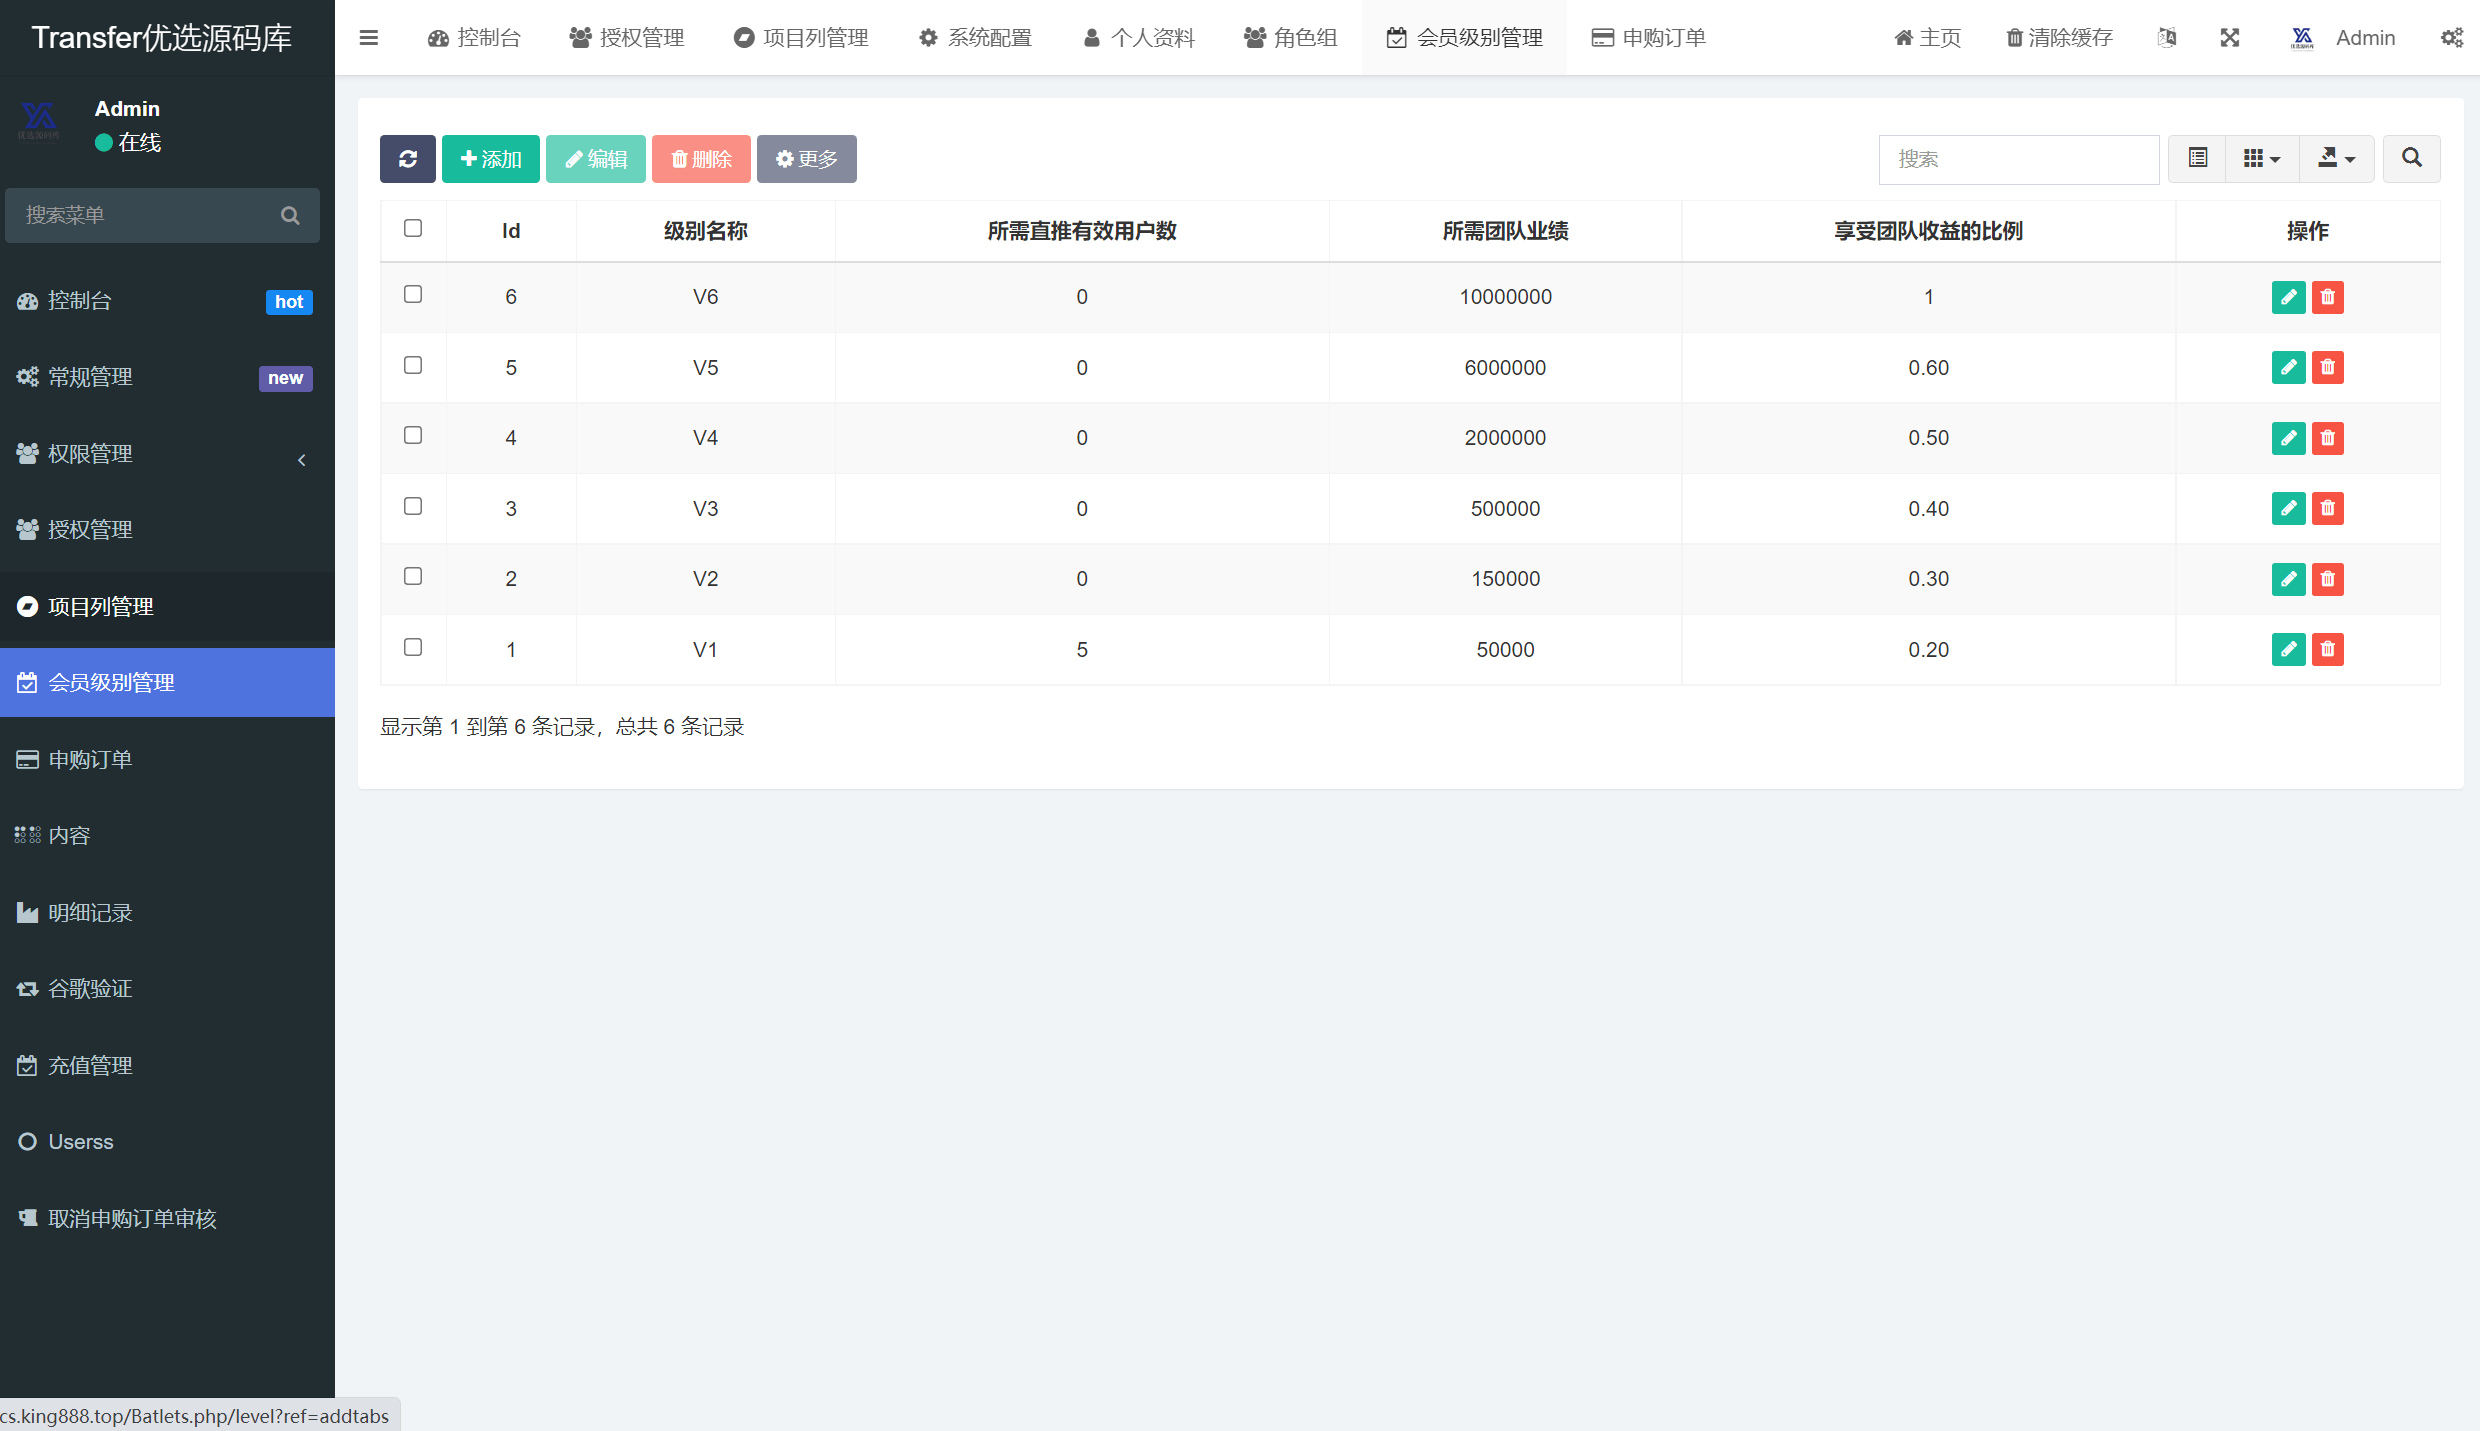Viewport: 2480px width, 1431px height.
Task: Tick the checkbox for V2 row
Action: 413,577
